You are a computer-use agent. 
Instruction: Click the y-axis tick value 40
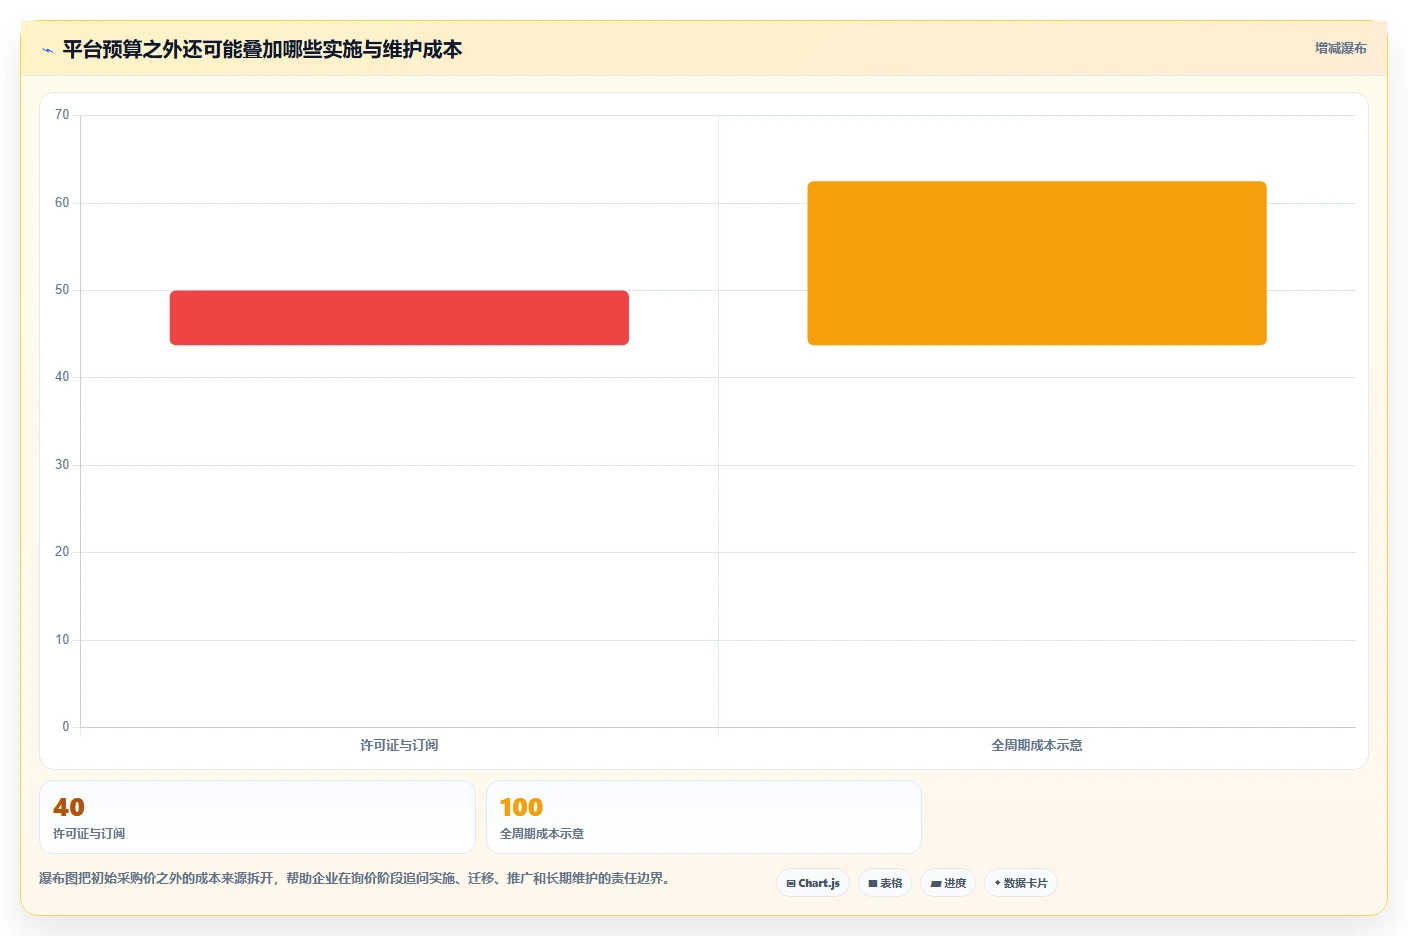point(62,377)
